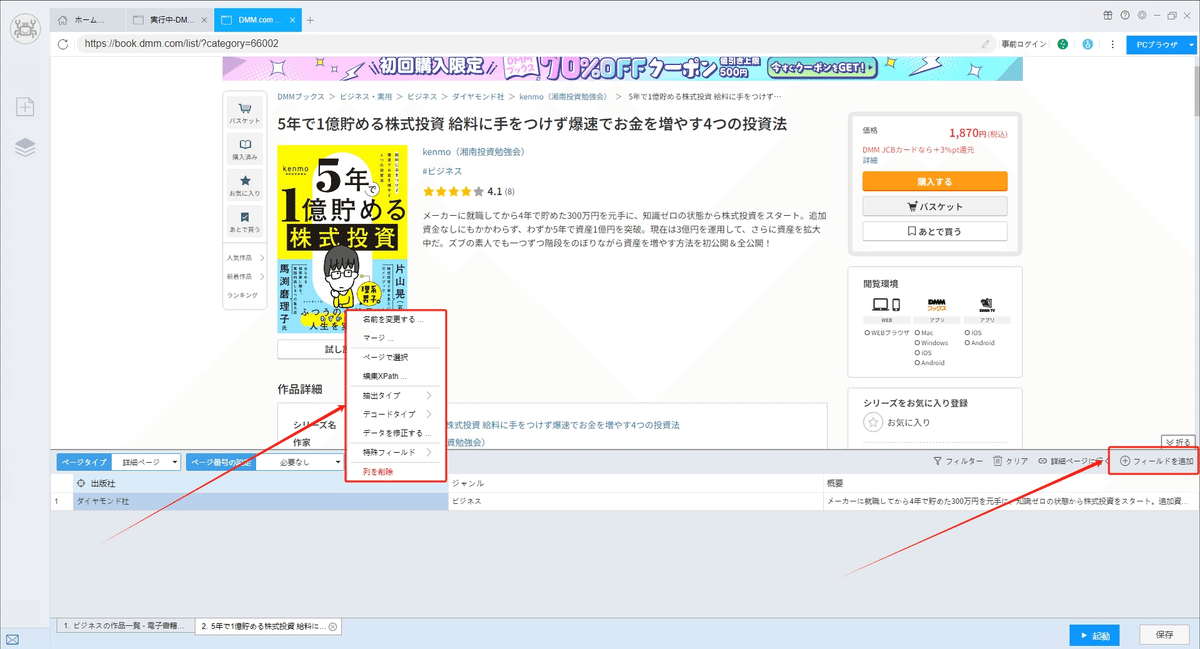Screen dimensions: 1200x649
Task: Expand the 特殊フィールド submenu
Action: 396,452
